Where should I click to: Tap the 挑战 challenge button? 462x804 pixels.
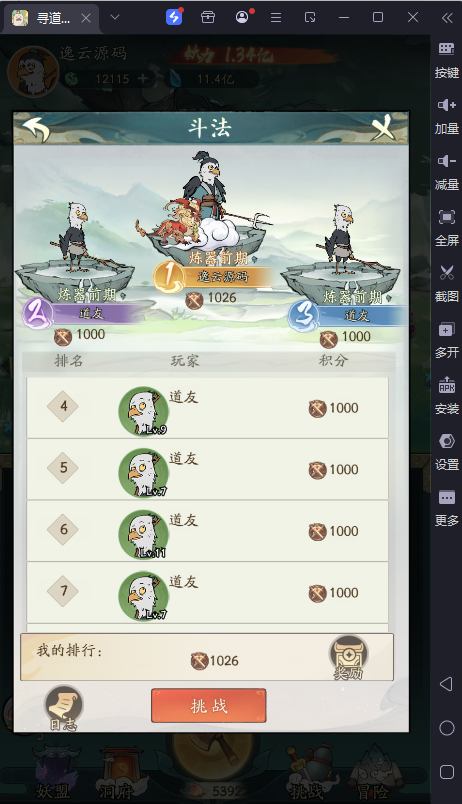tap(209, 706)
